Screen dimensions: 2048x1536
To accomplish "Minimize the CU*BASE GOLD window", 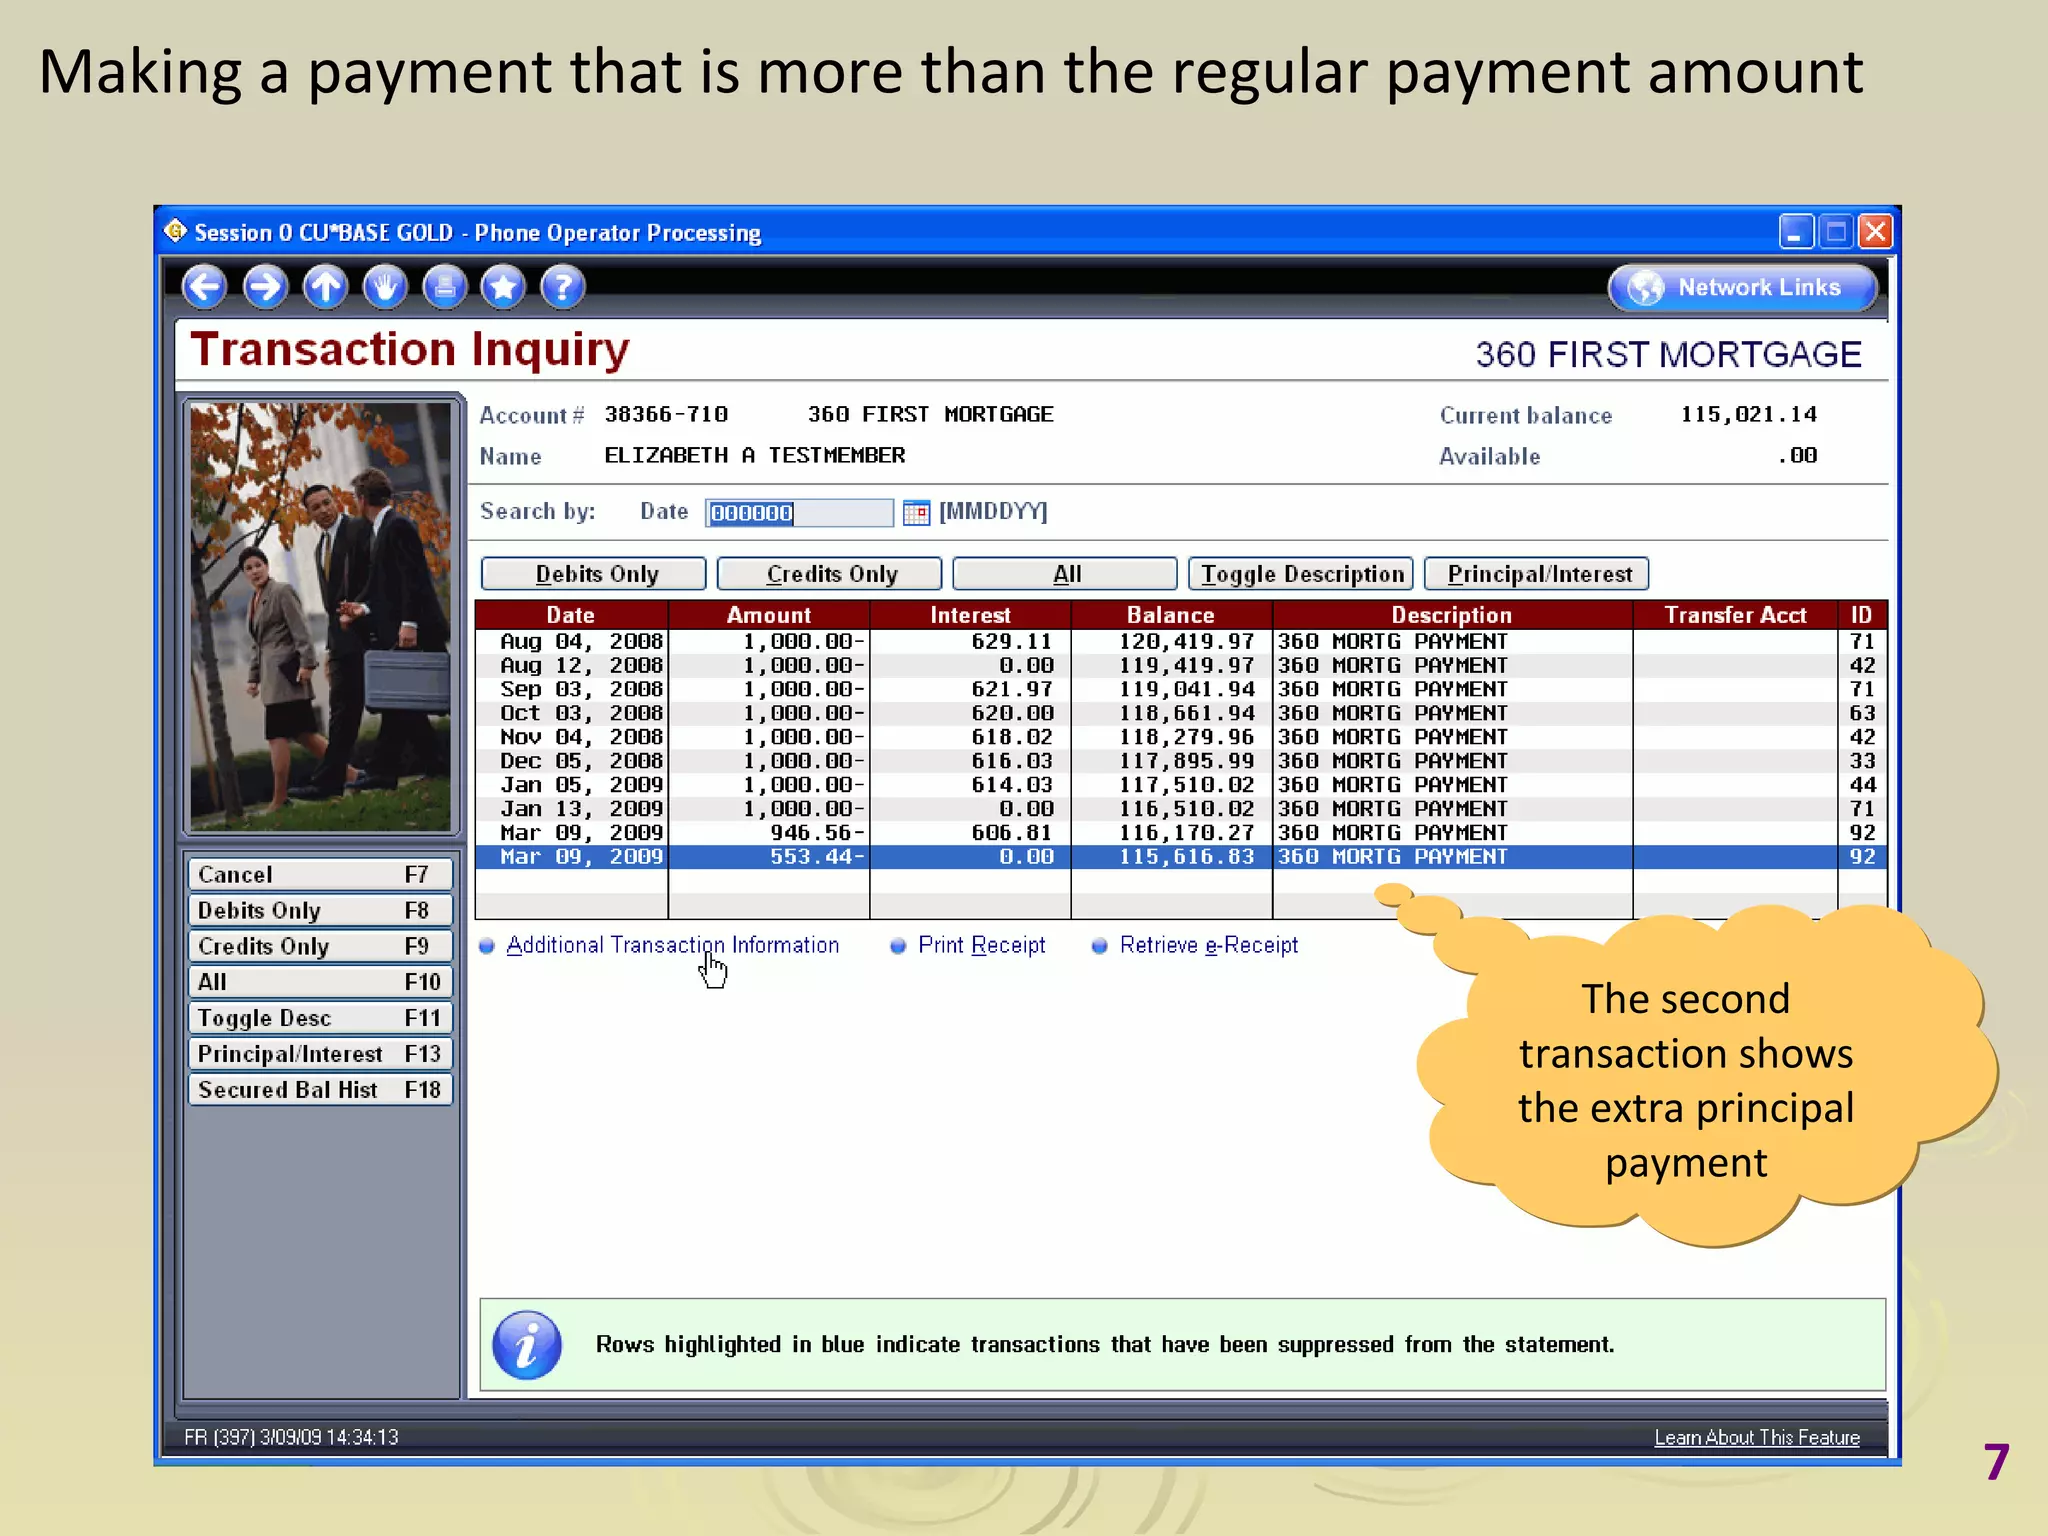I will (x=1796, y=232).
